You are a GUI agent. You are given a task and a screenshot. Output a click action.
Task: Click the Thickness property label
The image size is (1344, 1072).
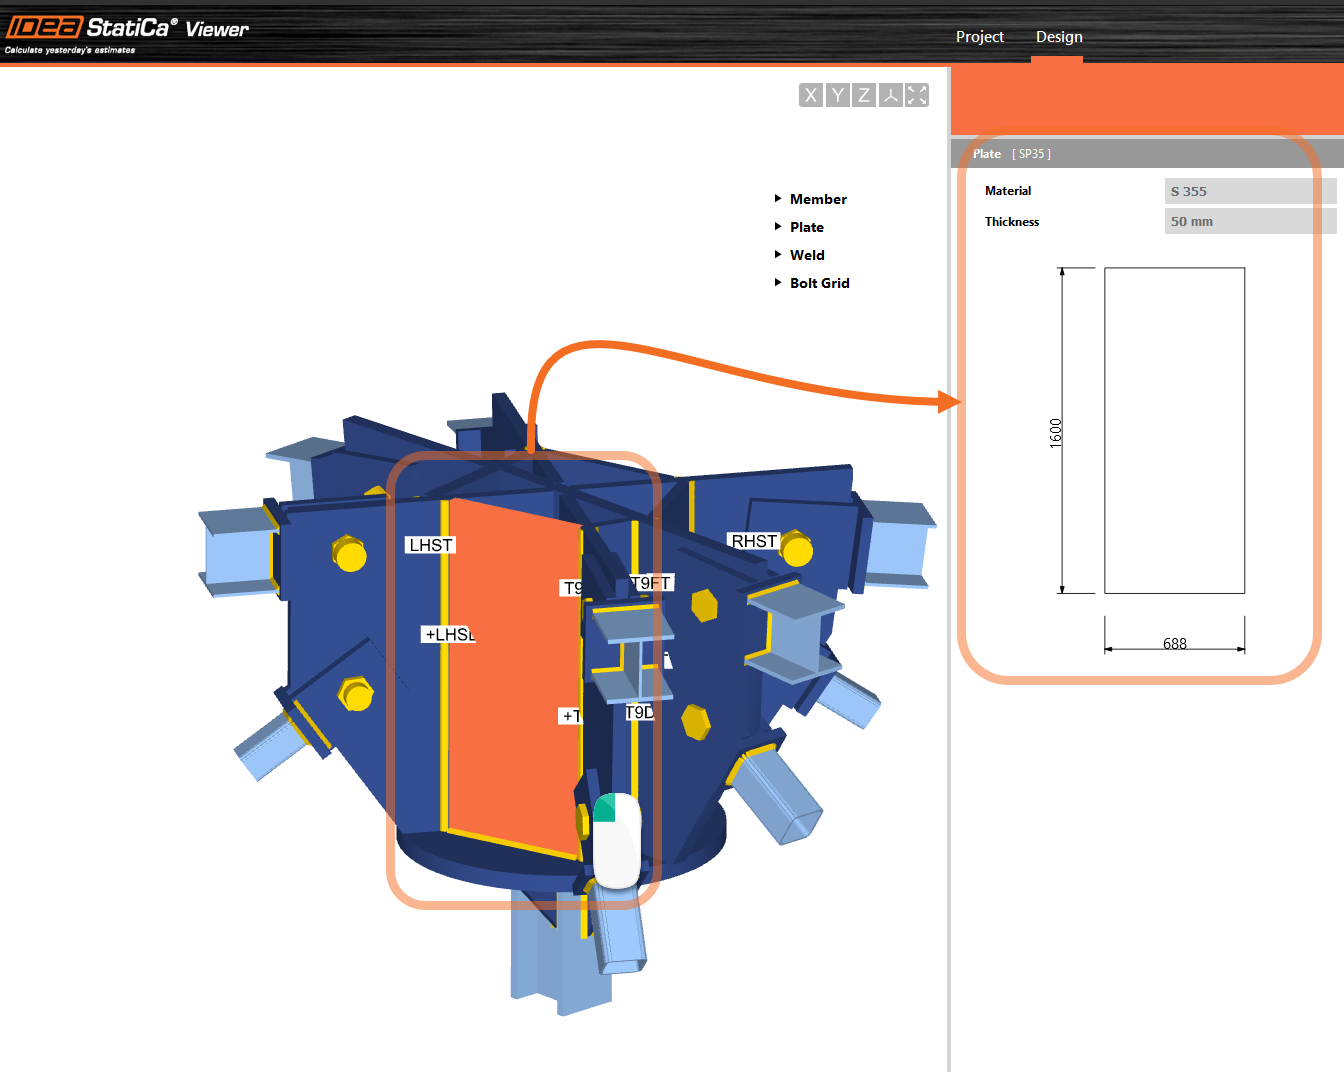pos(1012,222)
